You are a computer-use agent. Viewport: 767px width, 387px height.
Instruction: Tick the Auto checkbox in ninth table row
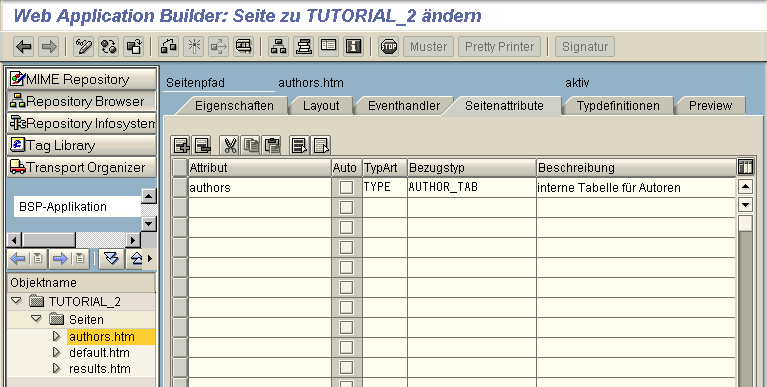coord(346,348)
